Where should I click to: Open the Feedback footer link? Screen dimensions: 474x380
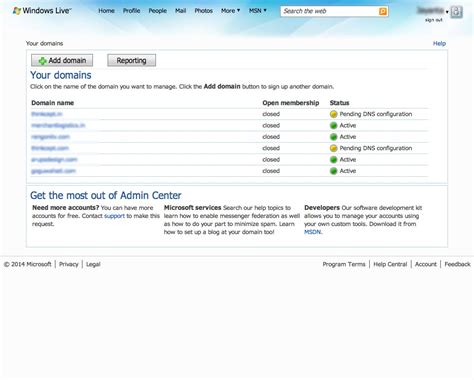pyautogui.click(x=457, y=264)
